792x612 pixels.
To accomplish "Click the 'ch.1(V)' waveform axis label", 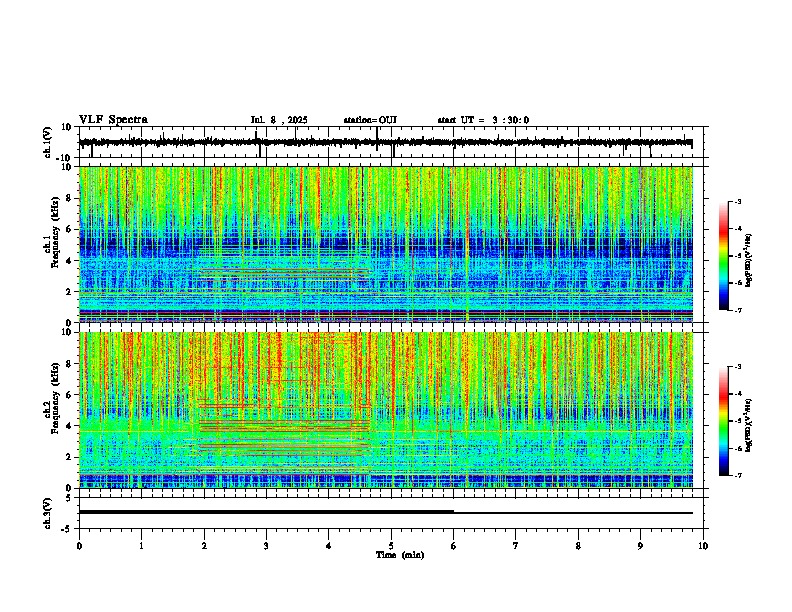I will click(48, 142).
